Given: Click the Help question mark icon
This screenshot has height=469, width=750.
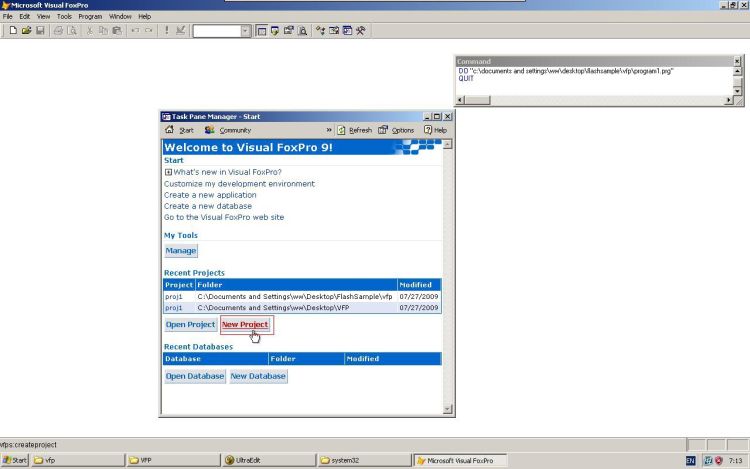Looking at the screenshot, I should point(428,130).
